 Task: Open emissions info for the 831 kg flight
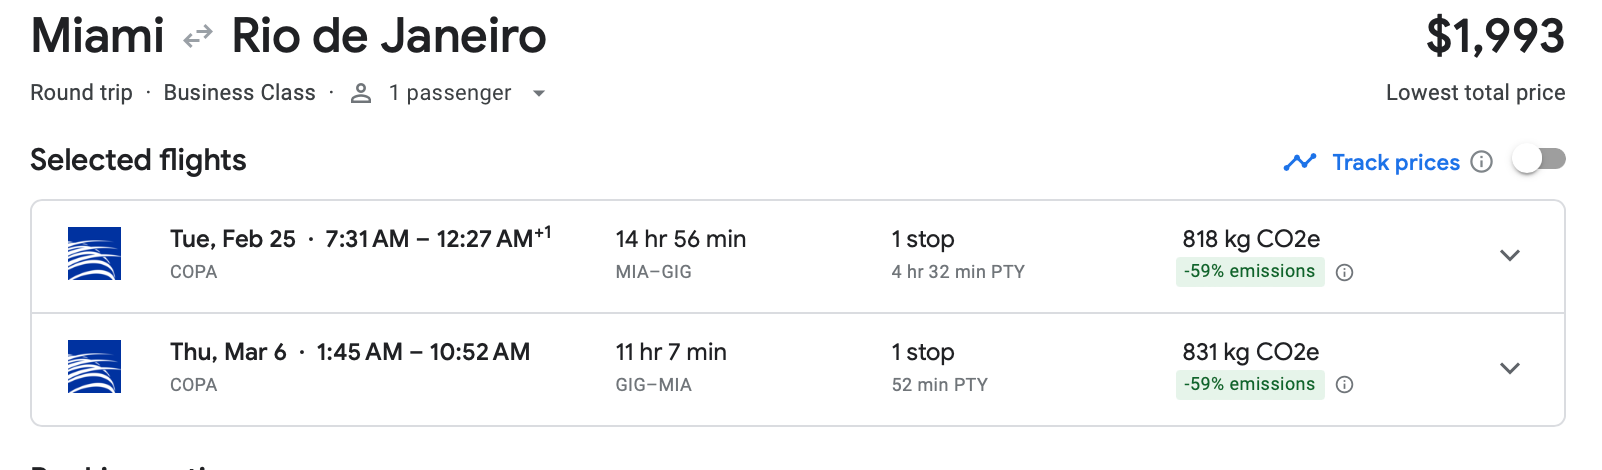(1345, 385)
